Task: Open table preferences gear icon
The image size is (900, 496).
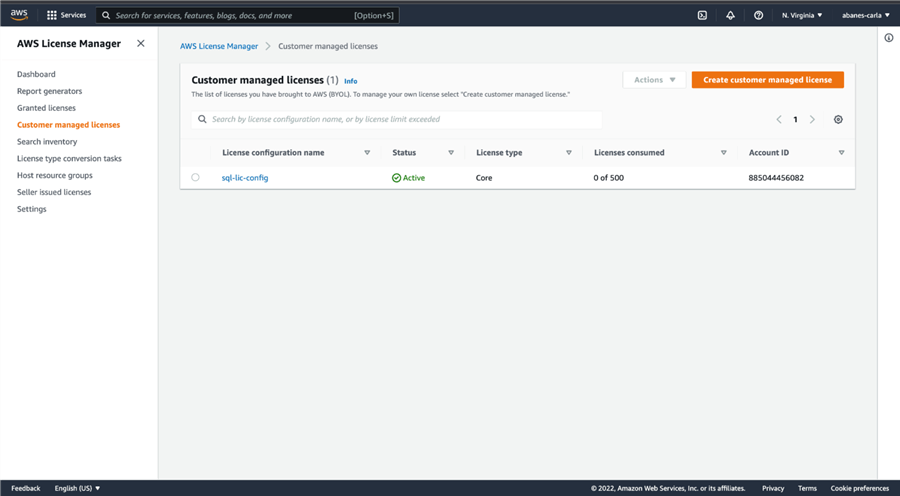Action: 838,119
